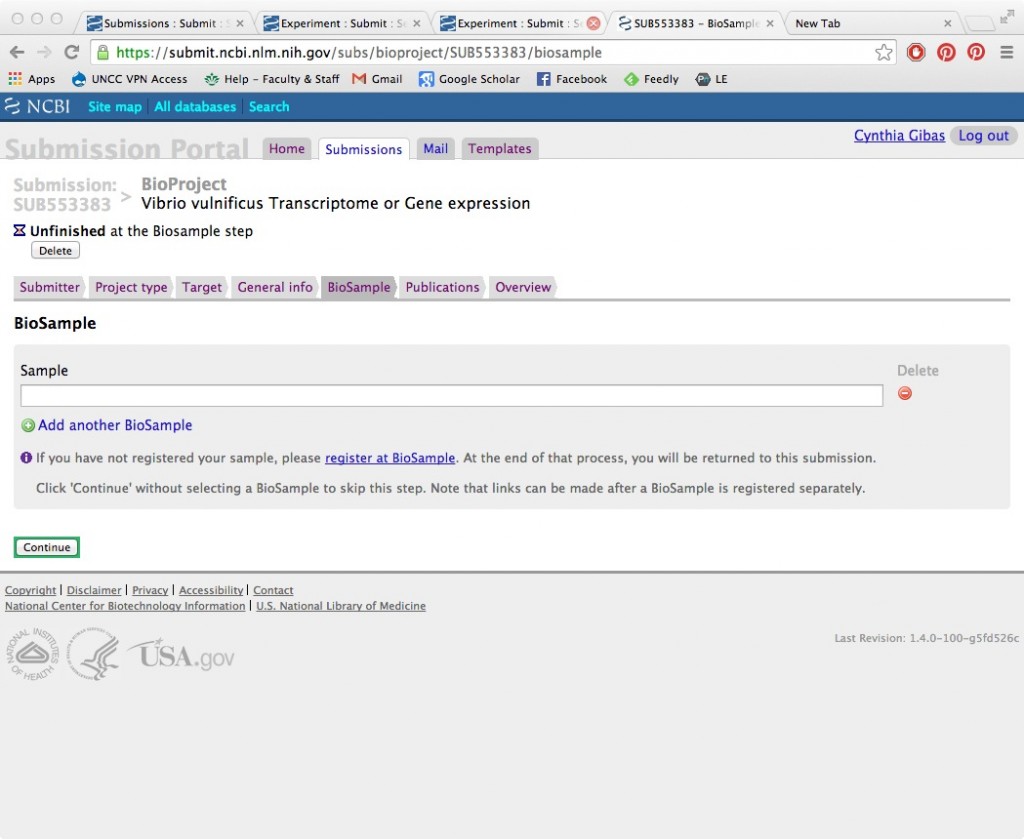Open the Chrome hamburger menu
This screenshot has width=1024, height=839.
pyautogui.click(x=1006, y=52)
